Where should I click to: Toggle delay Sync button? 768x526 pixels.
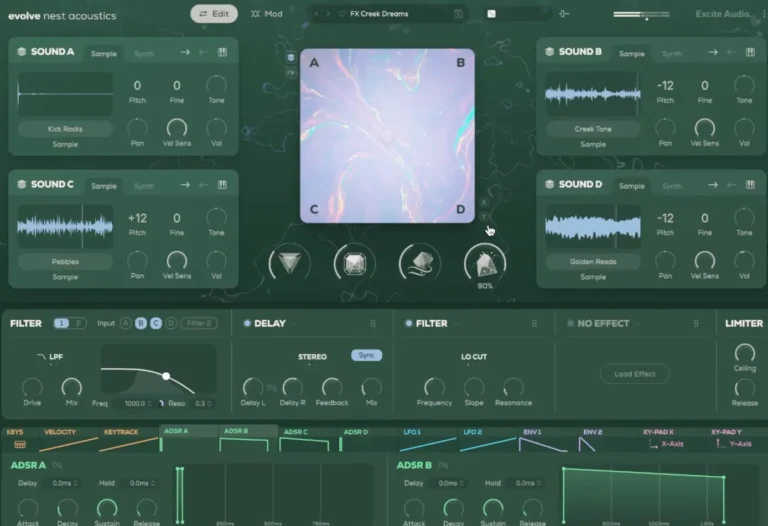tap(366, 355)
